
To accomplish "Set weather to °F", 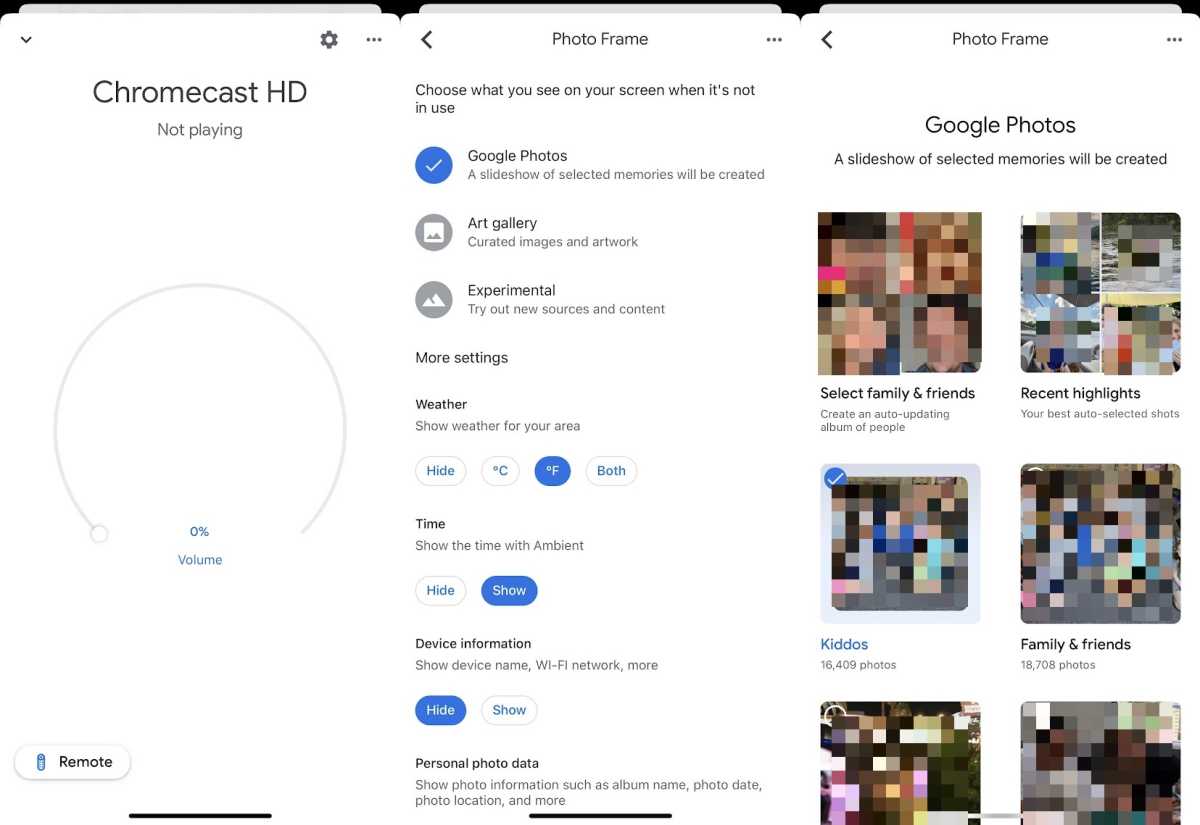I will pos(552,471).
